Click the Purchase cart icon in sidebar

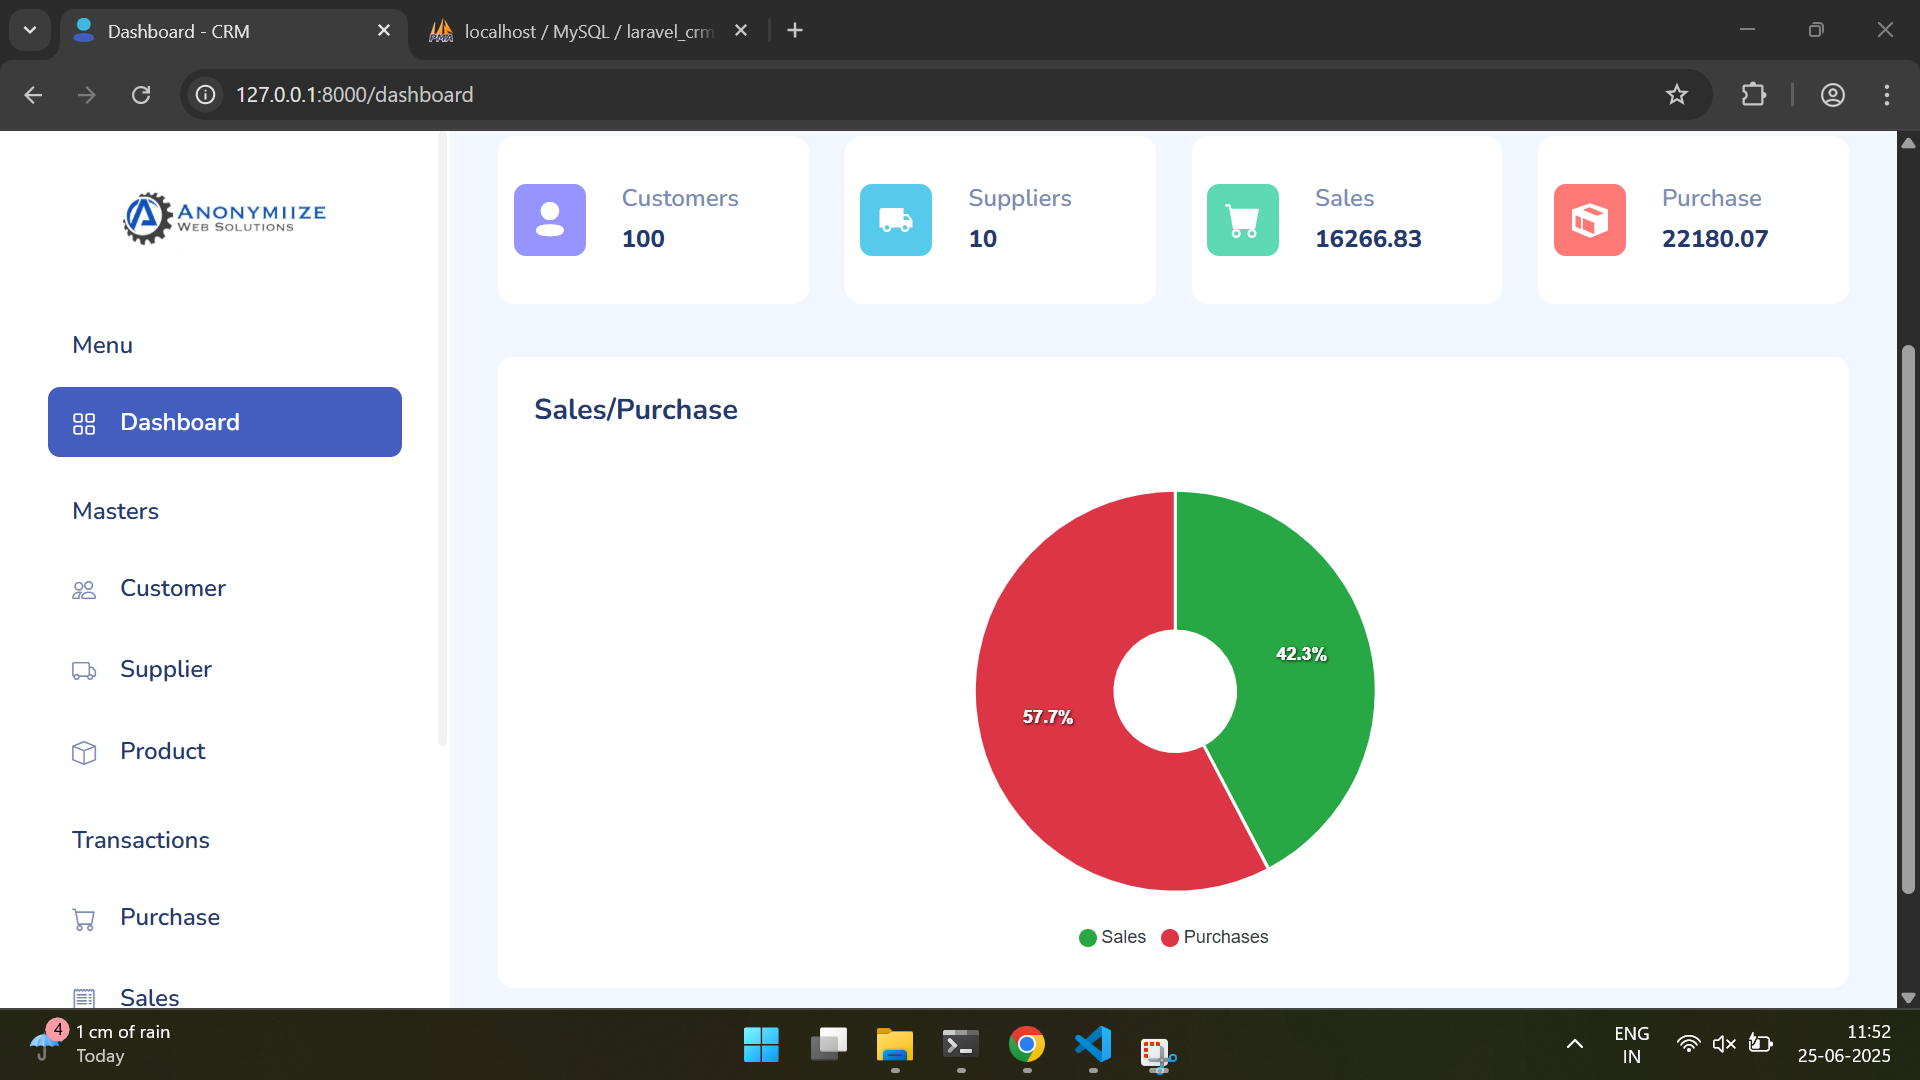84,919
